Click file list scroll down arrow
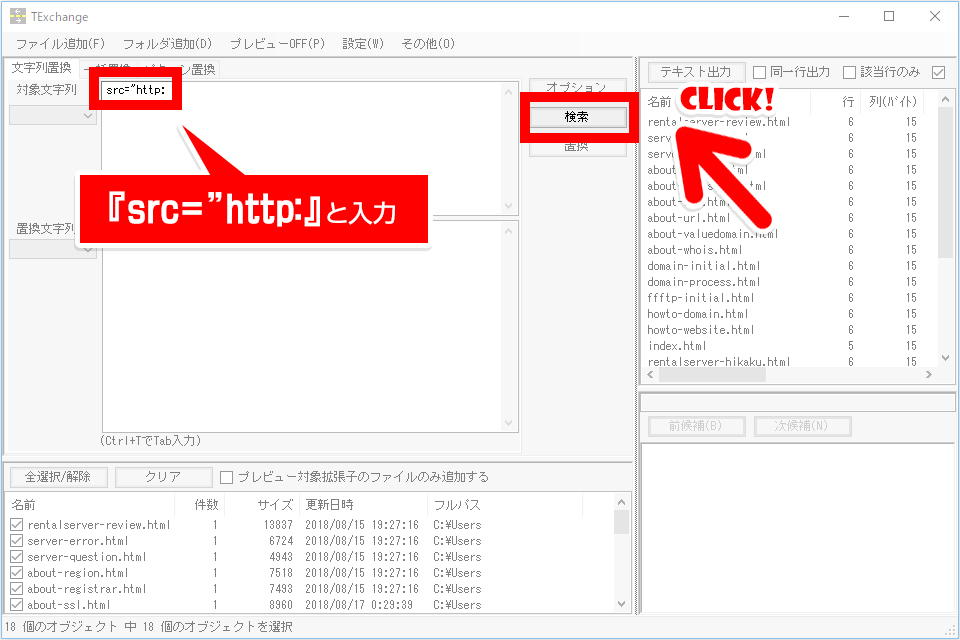The width and height of the screenshot is (960, 640). [621, 604]
